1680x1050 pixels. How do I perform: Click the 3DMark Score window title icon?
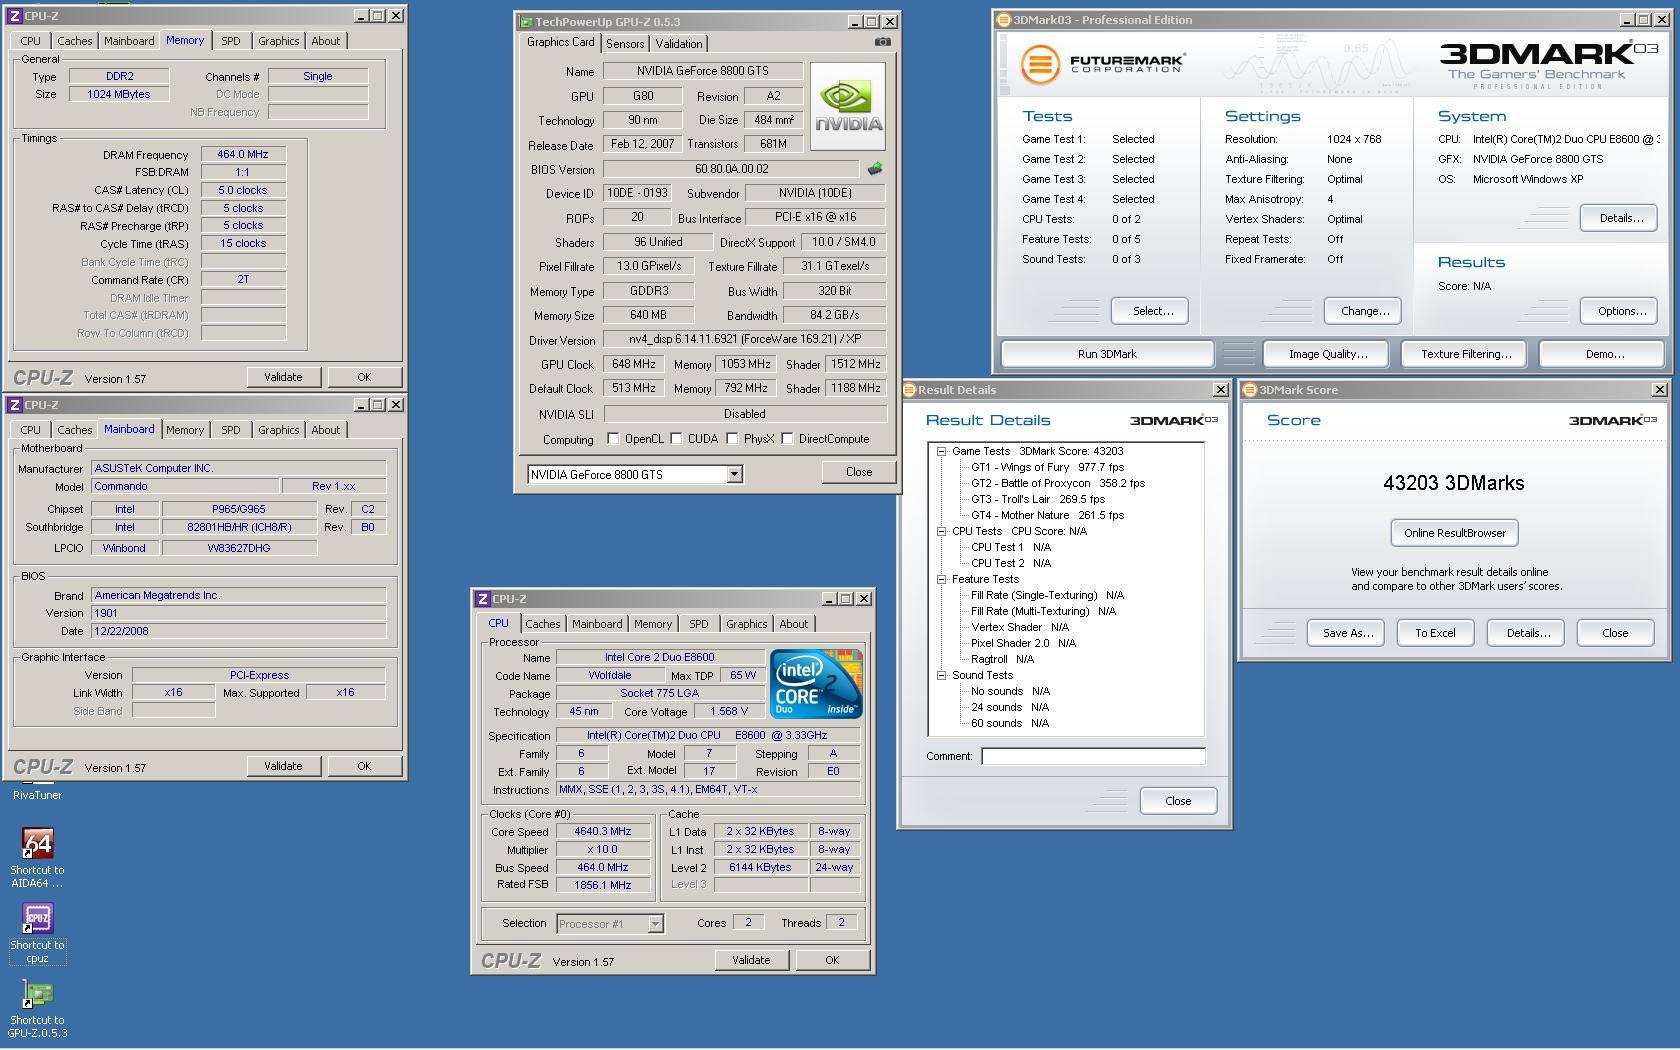click(x=1250, y=390)
